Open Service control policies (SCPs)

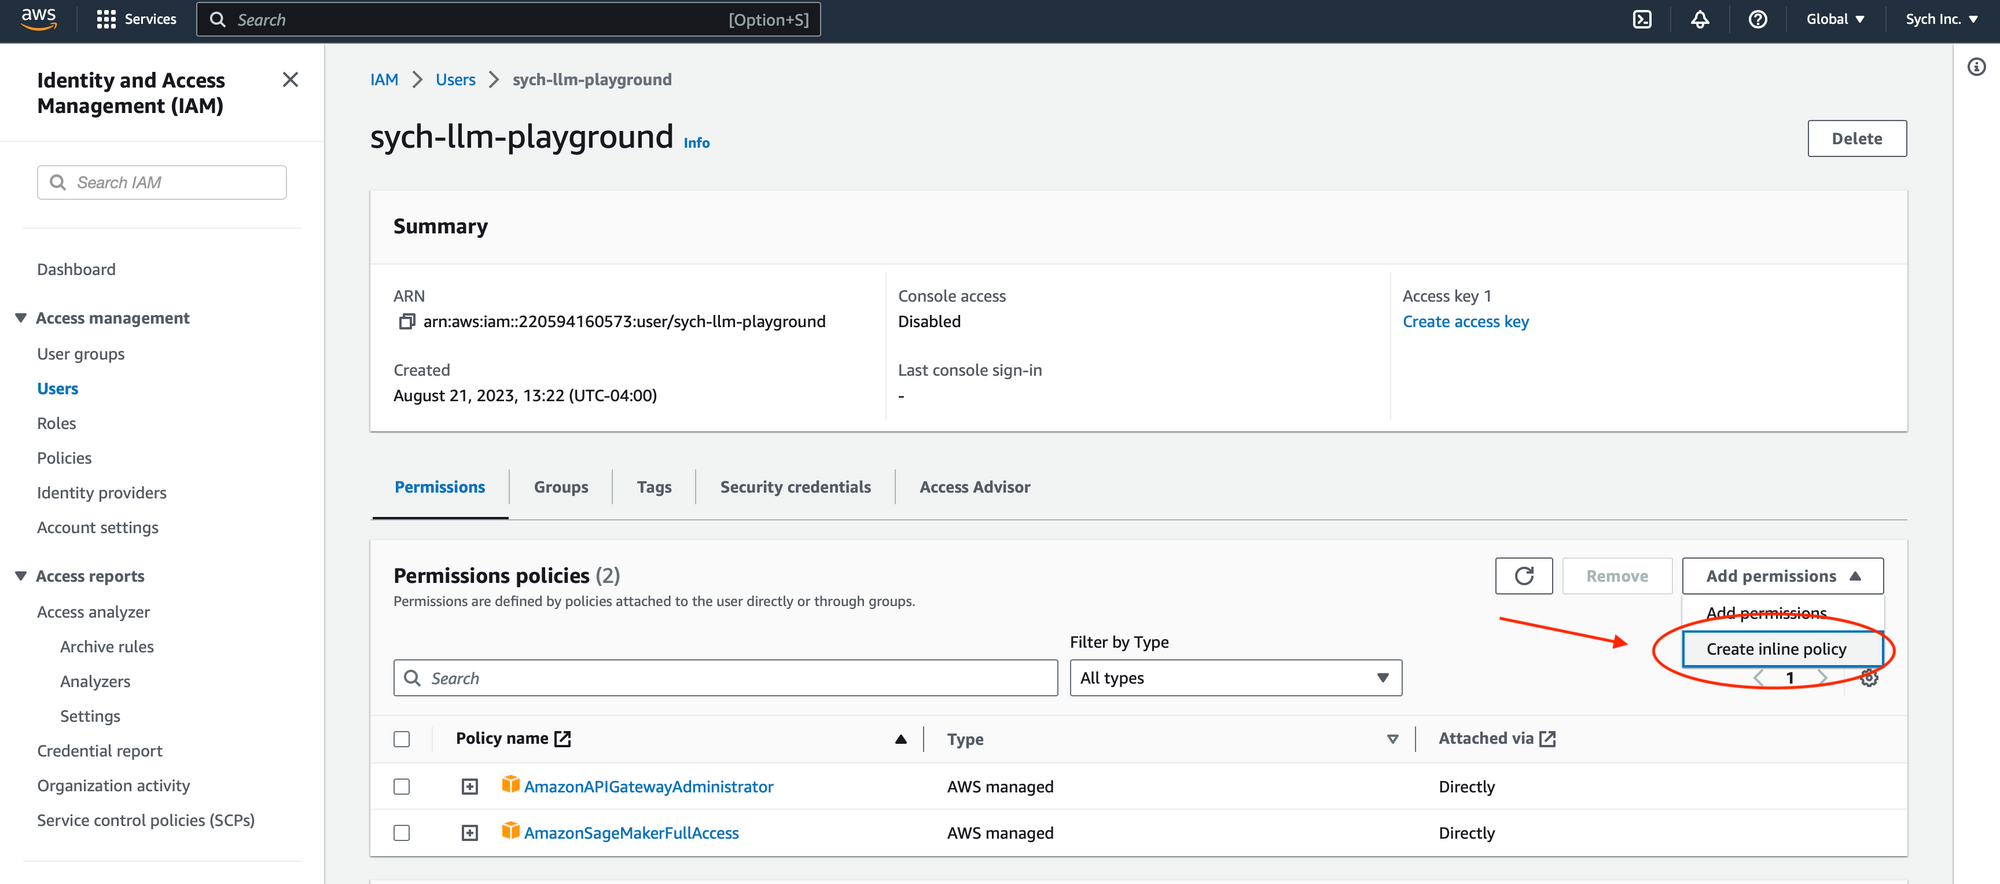click(x=146, y=820)
